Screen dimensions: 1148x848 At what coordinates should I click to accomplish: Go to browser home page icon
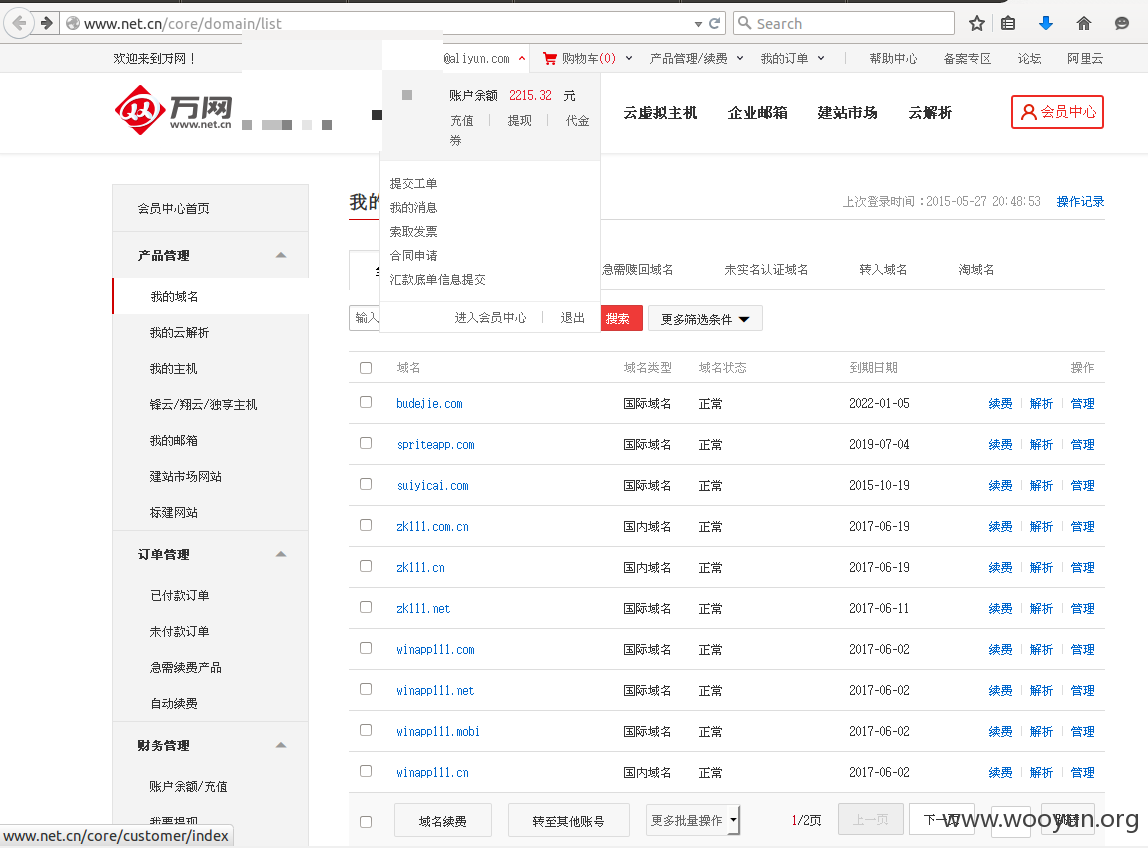click(x=1084, y=23)
